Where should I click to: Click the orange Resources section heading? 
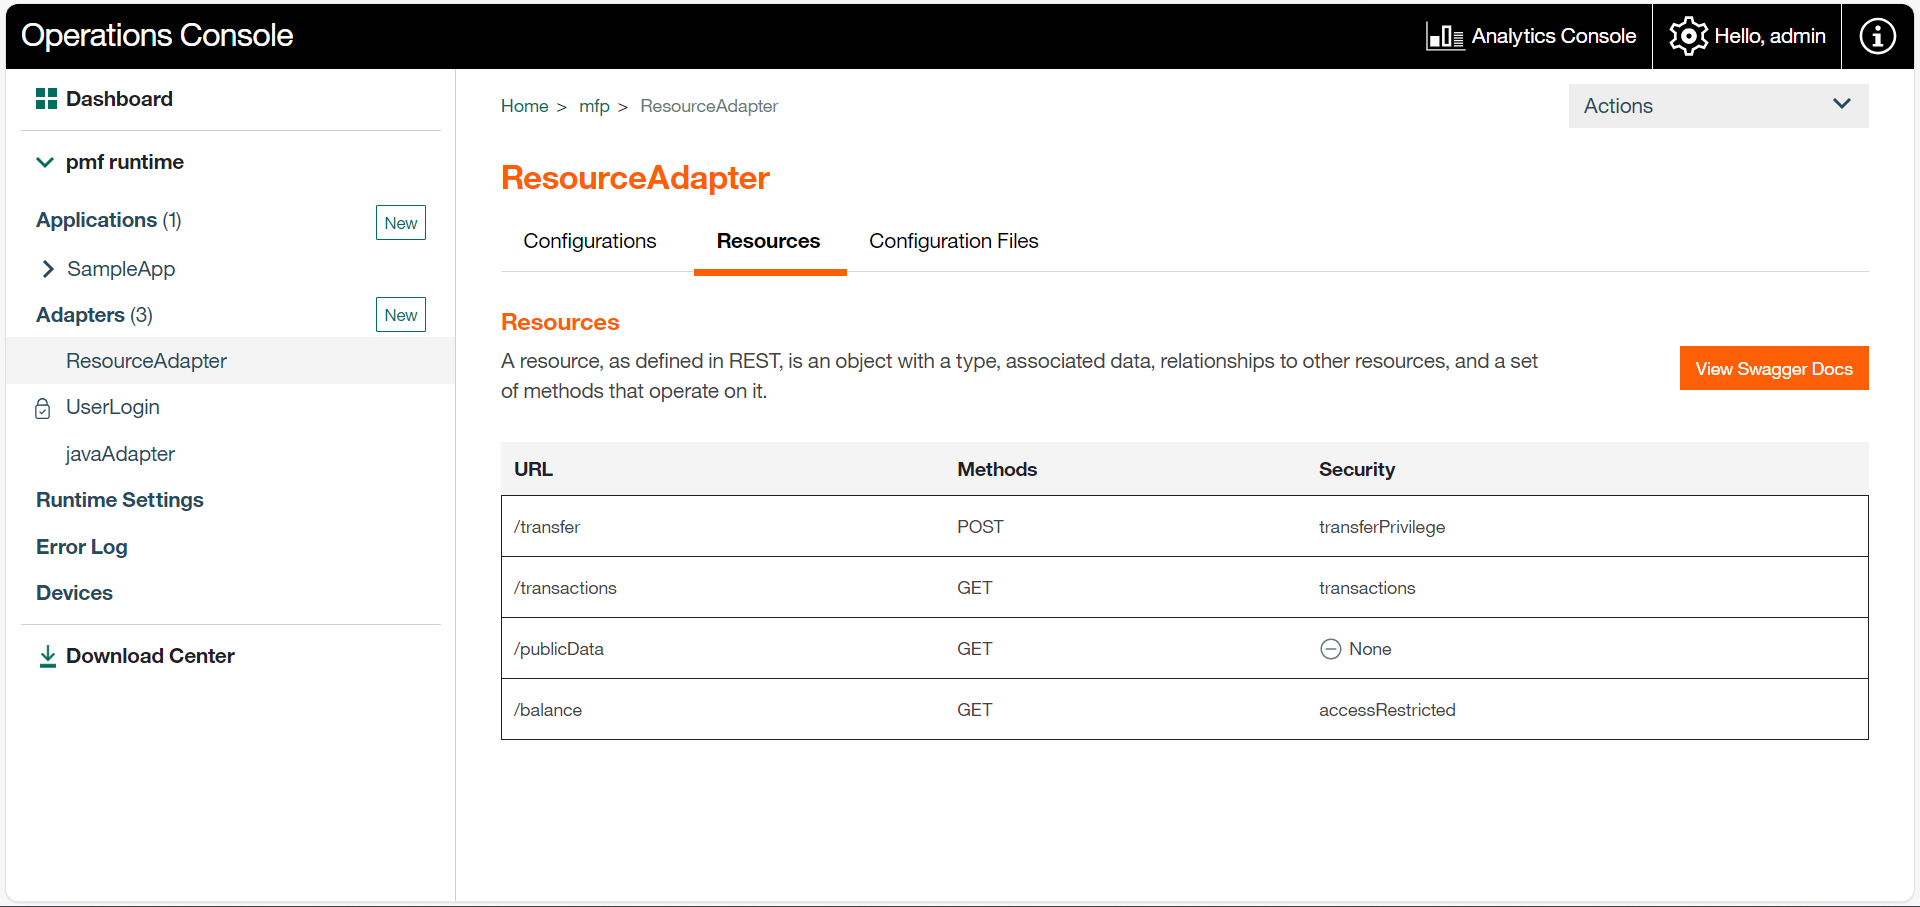pos(560,322)
